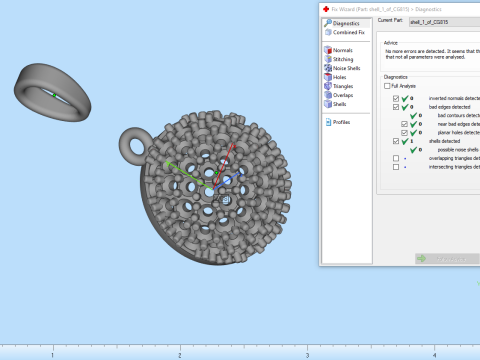Click the 'bad contours detected' row text
This screenshot has width=480, height=360.
[x=459, y=115]
